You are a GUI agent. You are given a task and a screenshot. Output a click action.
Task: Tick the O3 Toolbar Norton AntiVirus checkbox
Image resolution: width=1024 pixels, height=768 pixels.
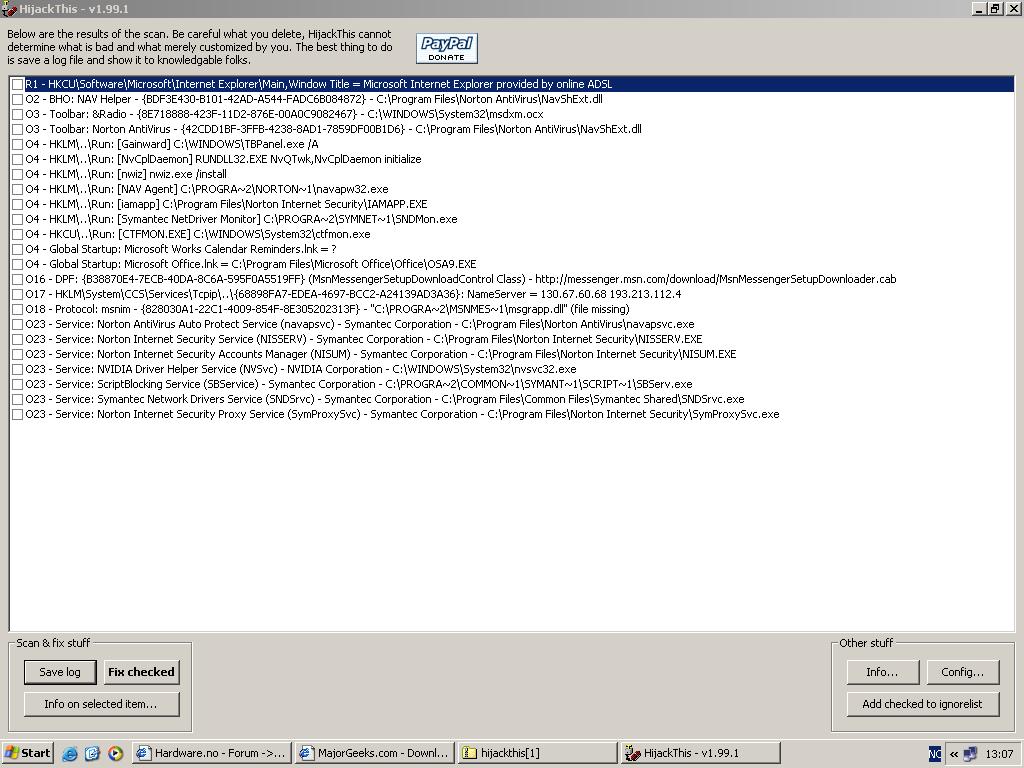point(18,129)
